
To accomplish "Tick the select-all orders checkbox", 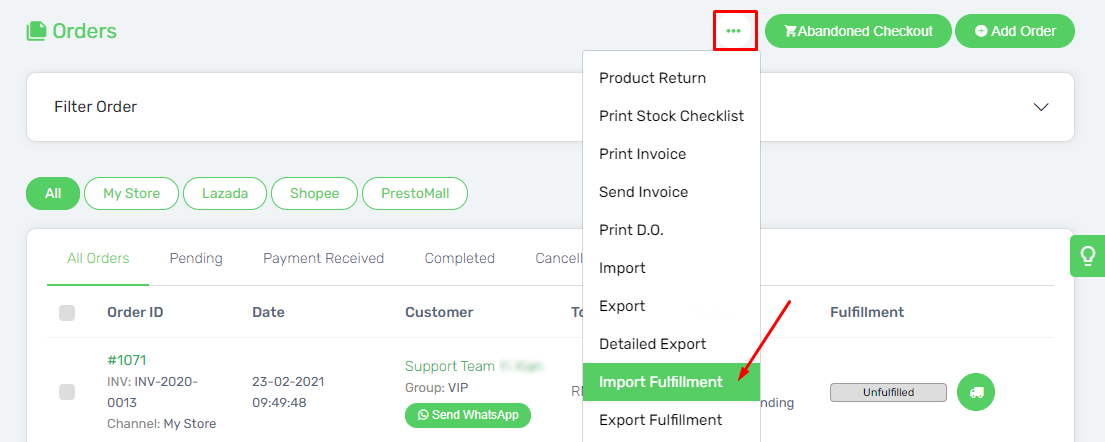I will coord(67,312).
